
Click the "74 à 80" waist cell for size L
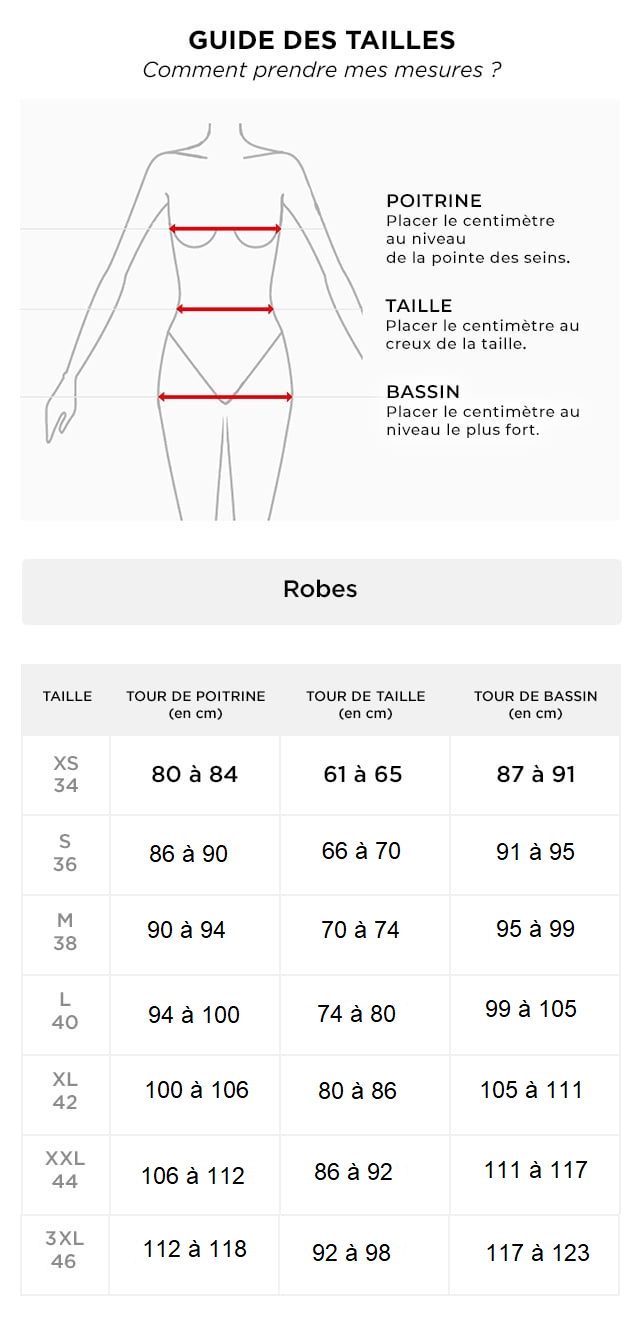[357, 1014]
